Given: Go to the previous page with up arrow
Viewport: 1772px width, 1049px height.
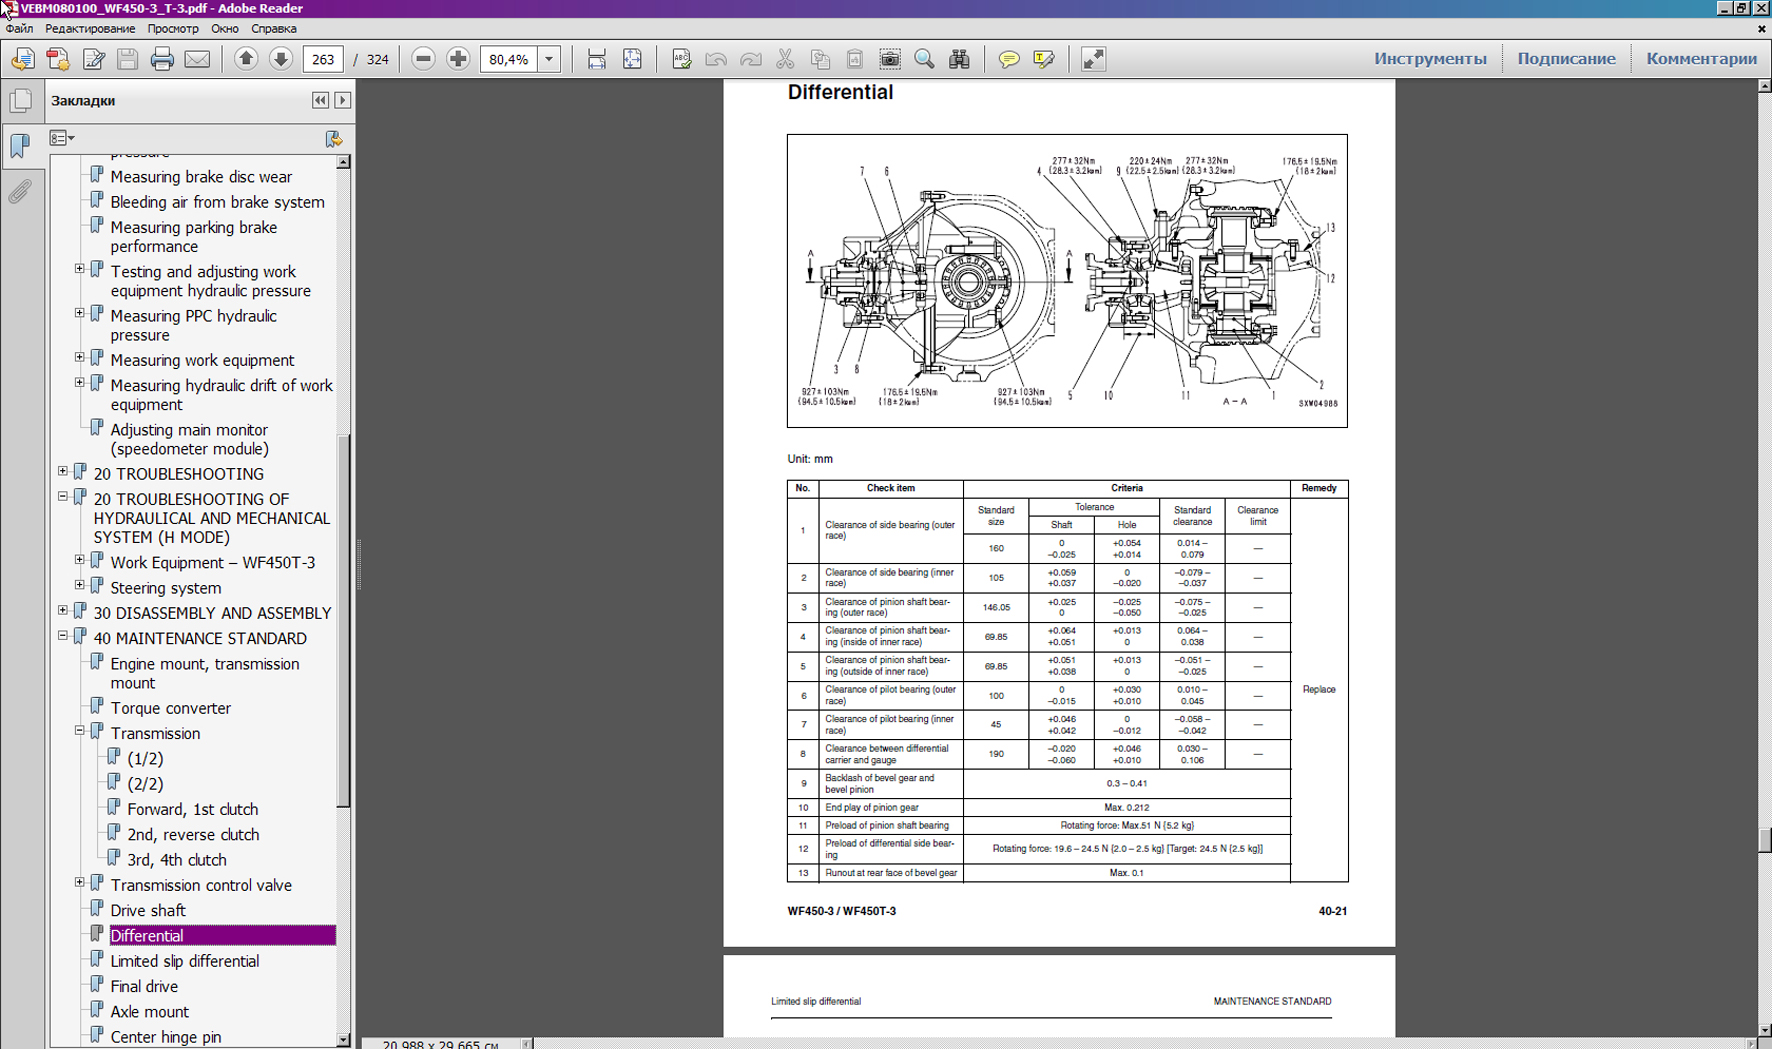Looking at the screenshot, I should [x=246, y=59].
